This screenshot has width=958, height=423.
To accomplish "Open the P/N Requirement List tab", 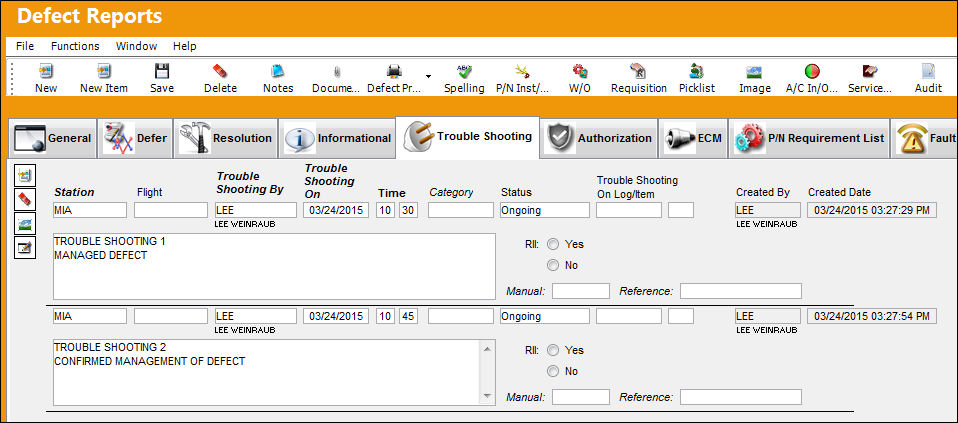I will [x=809, y=139].
